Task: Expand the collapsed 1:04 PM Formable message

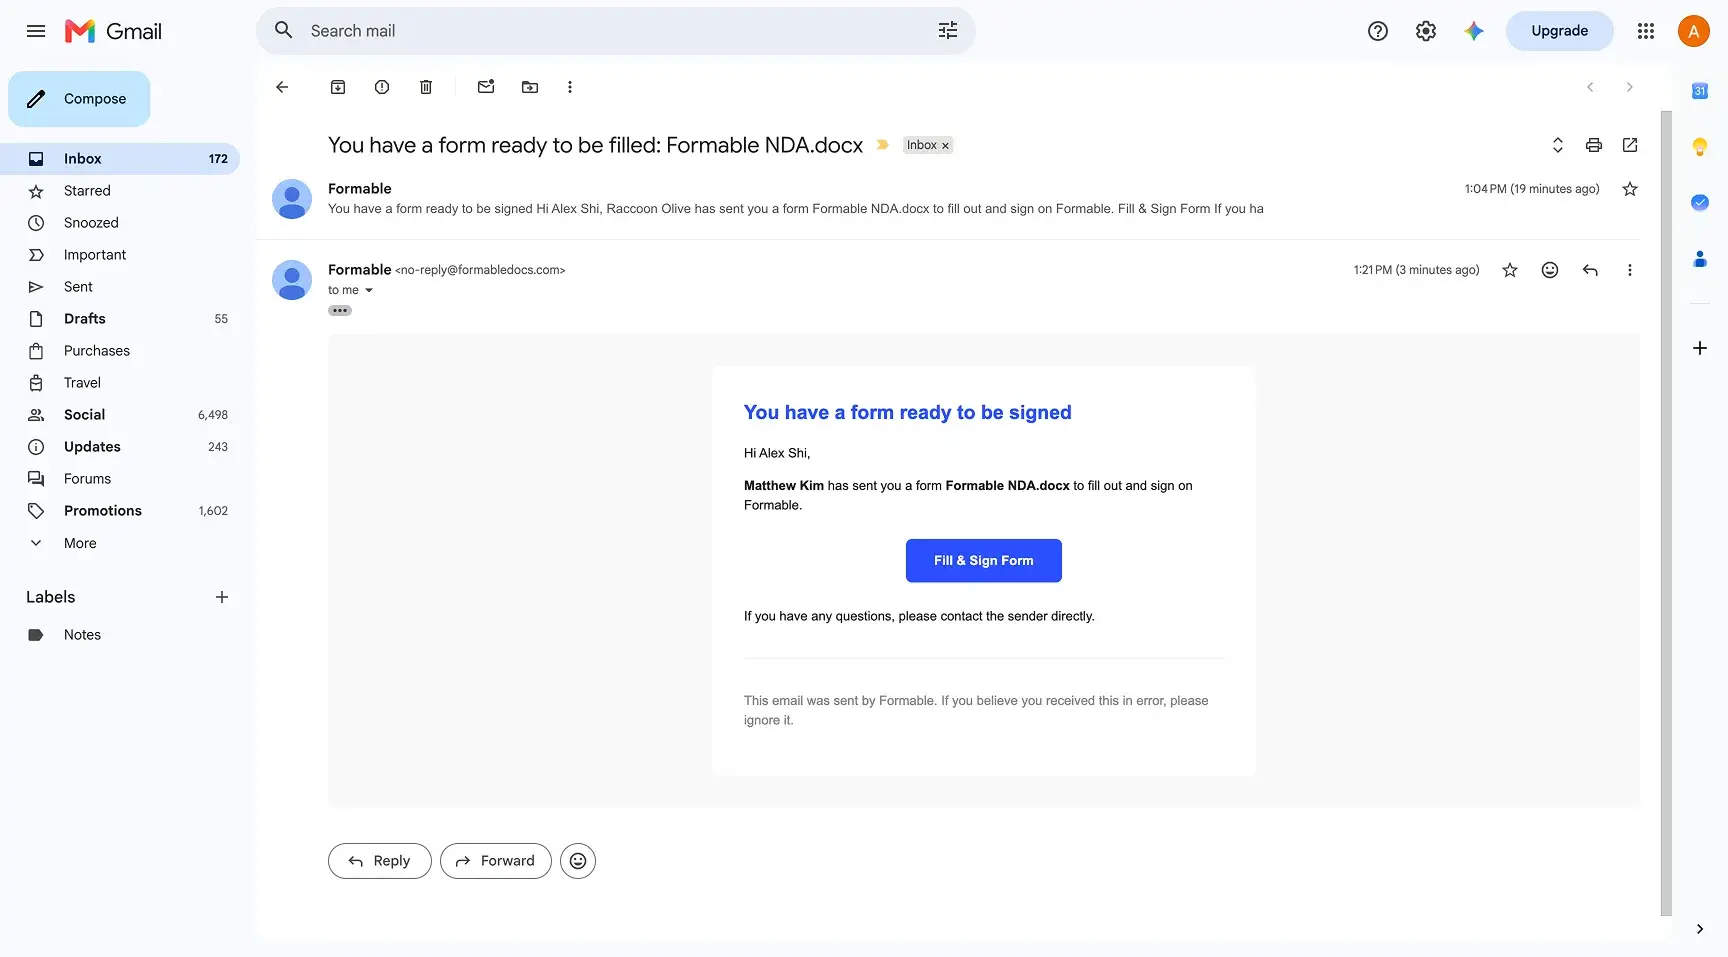Action: pyautogui.click(x=947, y=199)
